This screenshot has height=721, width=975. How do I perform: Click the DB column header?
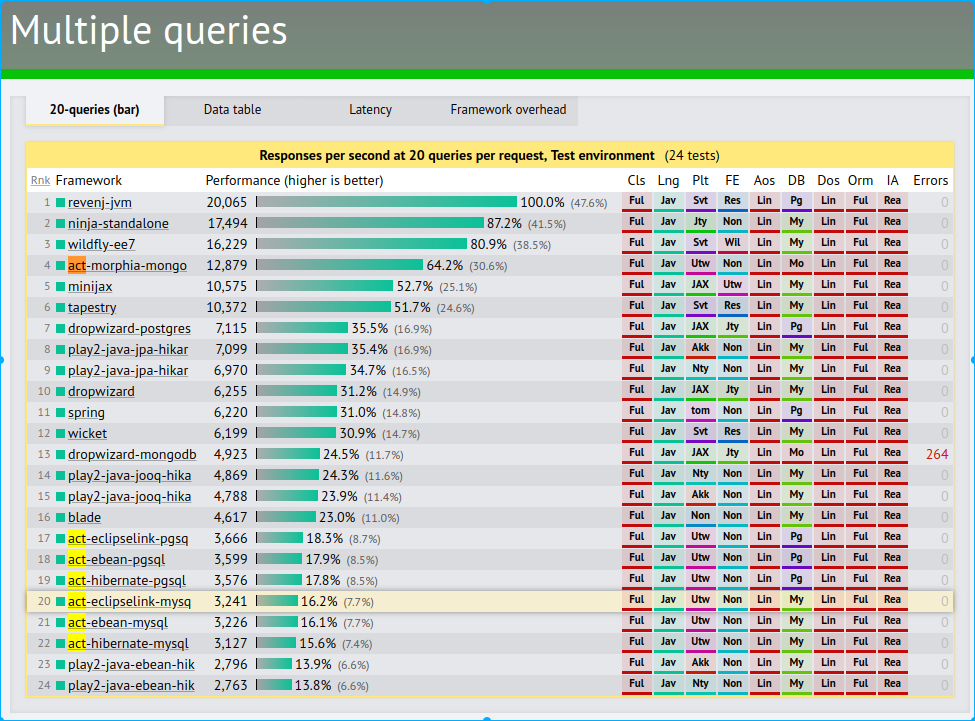[x=797, y=181]
